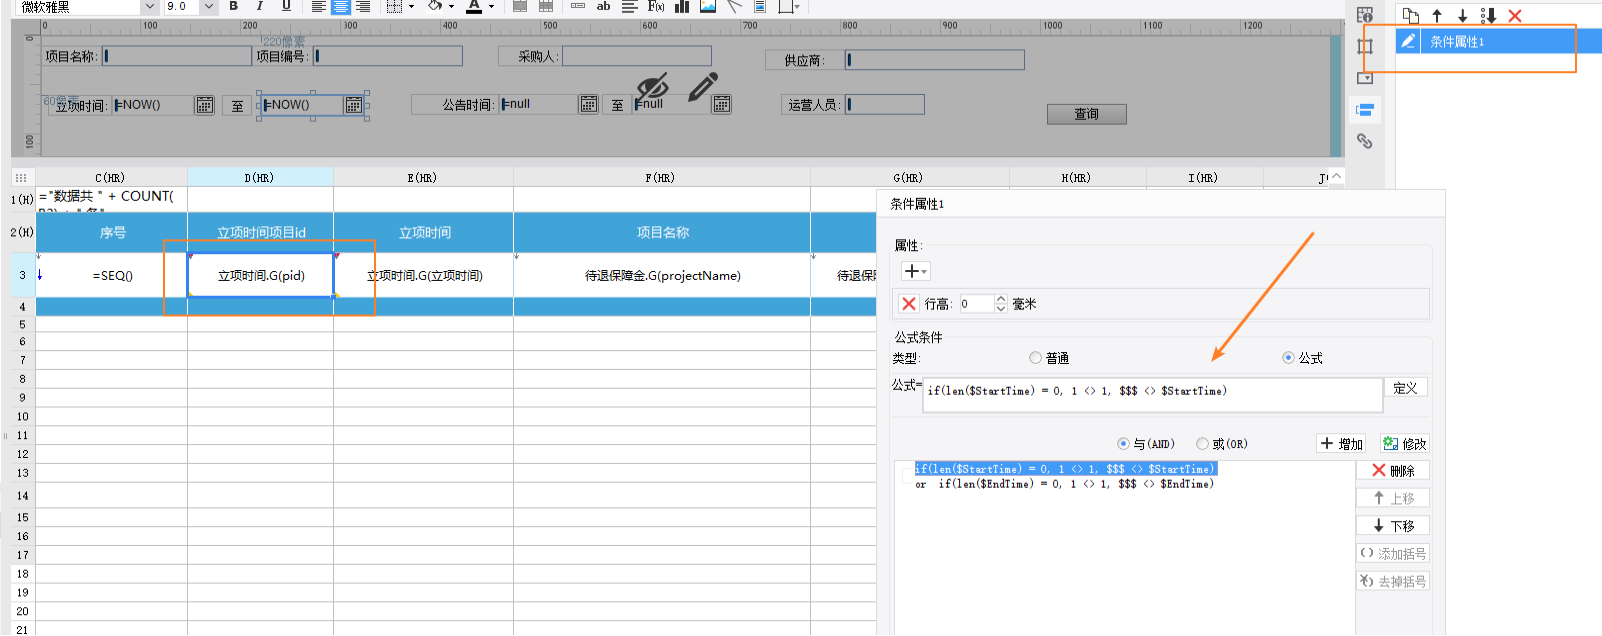Toggle bold text formatting
Screen dimensions: 1602x636
234,6
